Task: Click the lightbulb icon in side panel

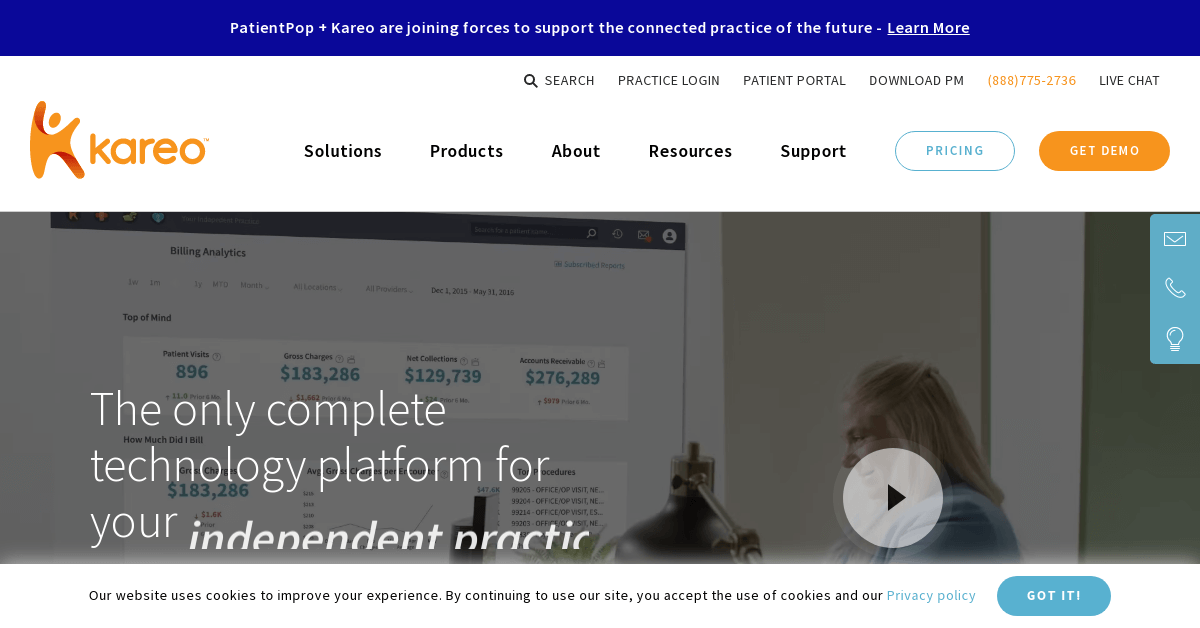Action: point(1175,339)
